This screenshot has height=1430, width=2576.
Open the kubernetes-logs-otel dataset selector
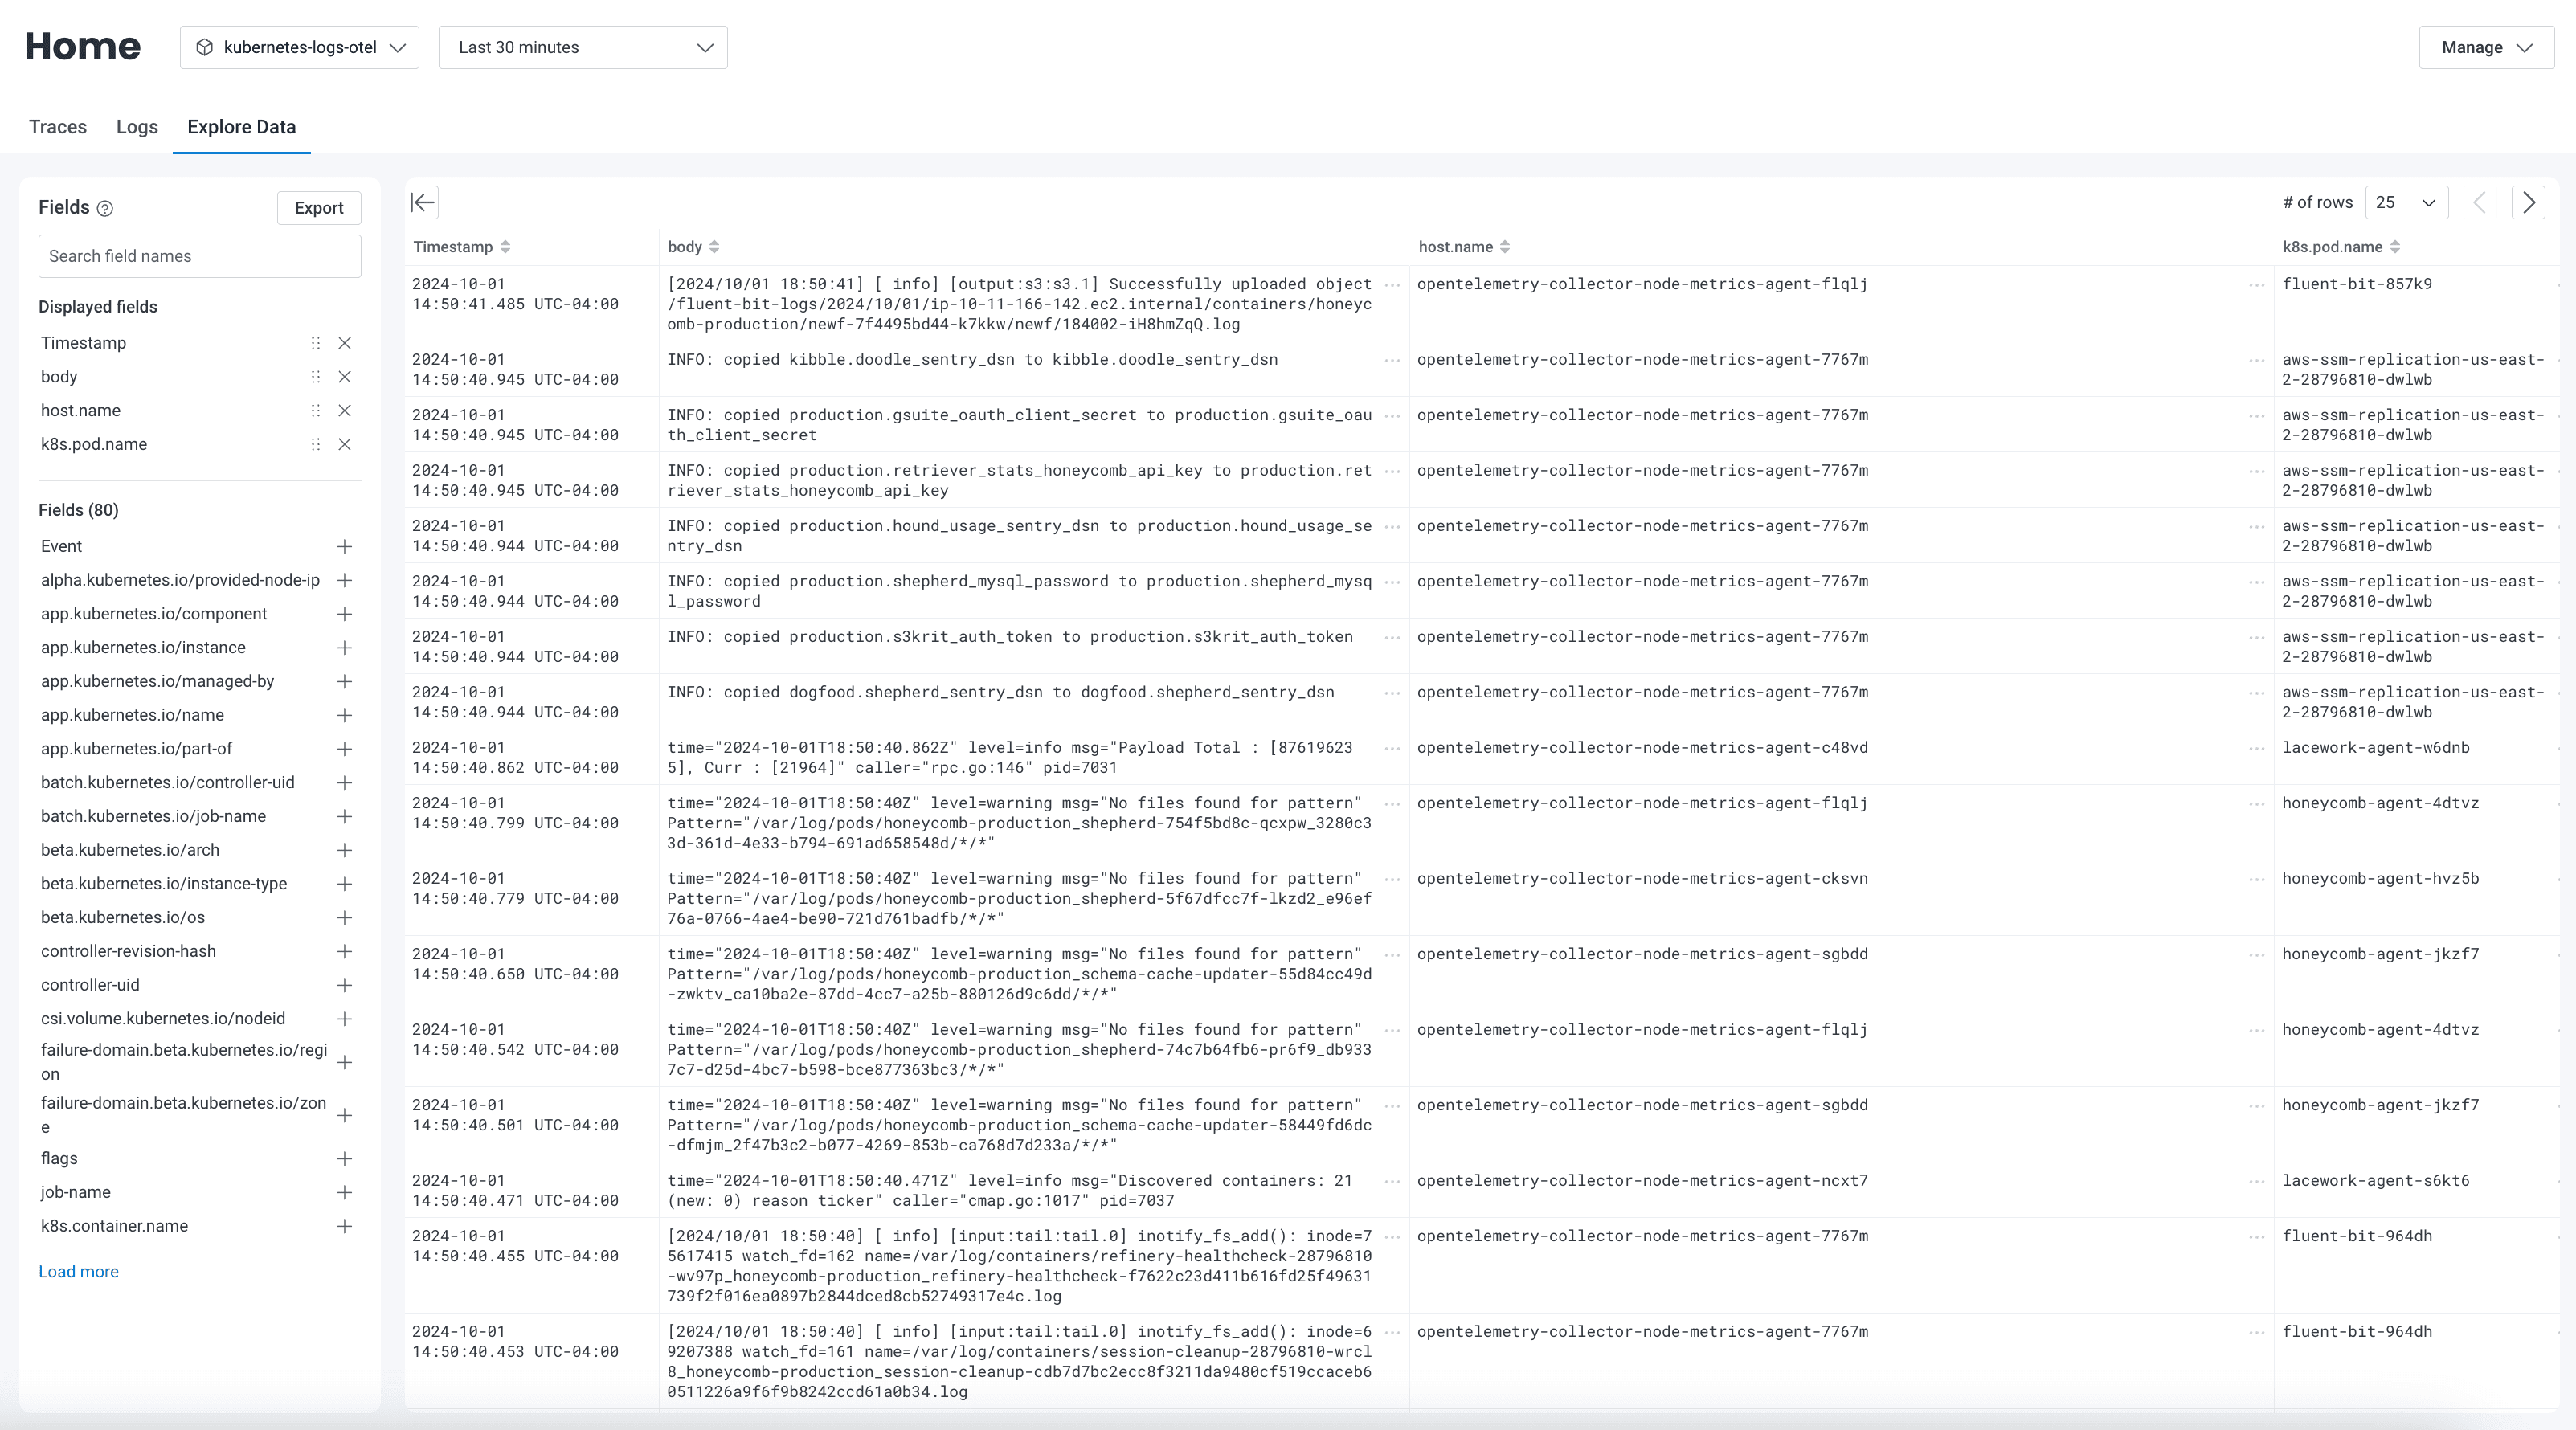[x=299, y=47]
